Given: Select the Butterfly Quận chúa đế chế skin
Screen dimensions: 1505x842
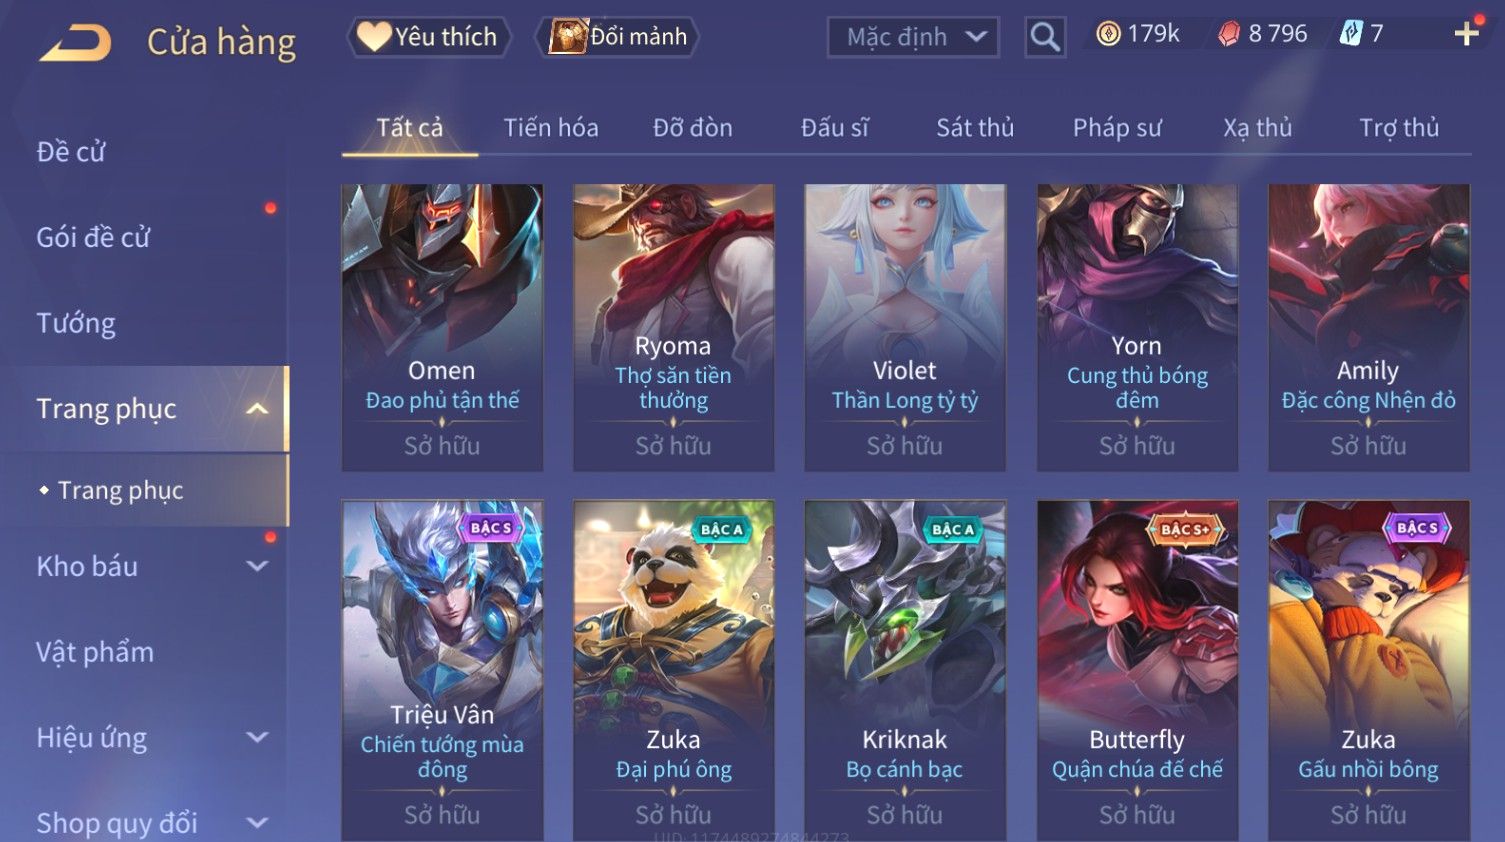Looking at the screenshot, I should (x=1137, y=670).
